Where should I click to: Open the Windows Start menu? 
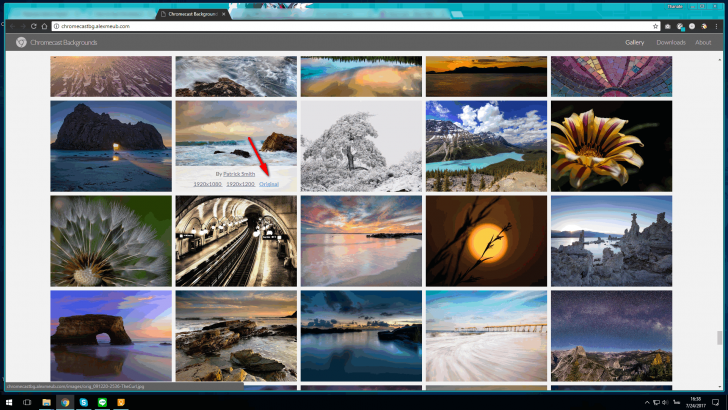tap(8, 402)
